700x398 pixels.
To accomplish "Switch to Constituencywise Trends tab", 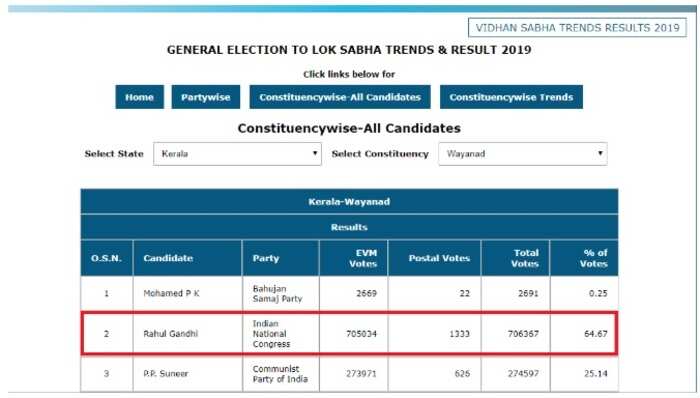I will pyautogui.click(x=511, y=97).
